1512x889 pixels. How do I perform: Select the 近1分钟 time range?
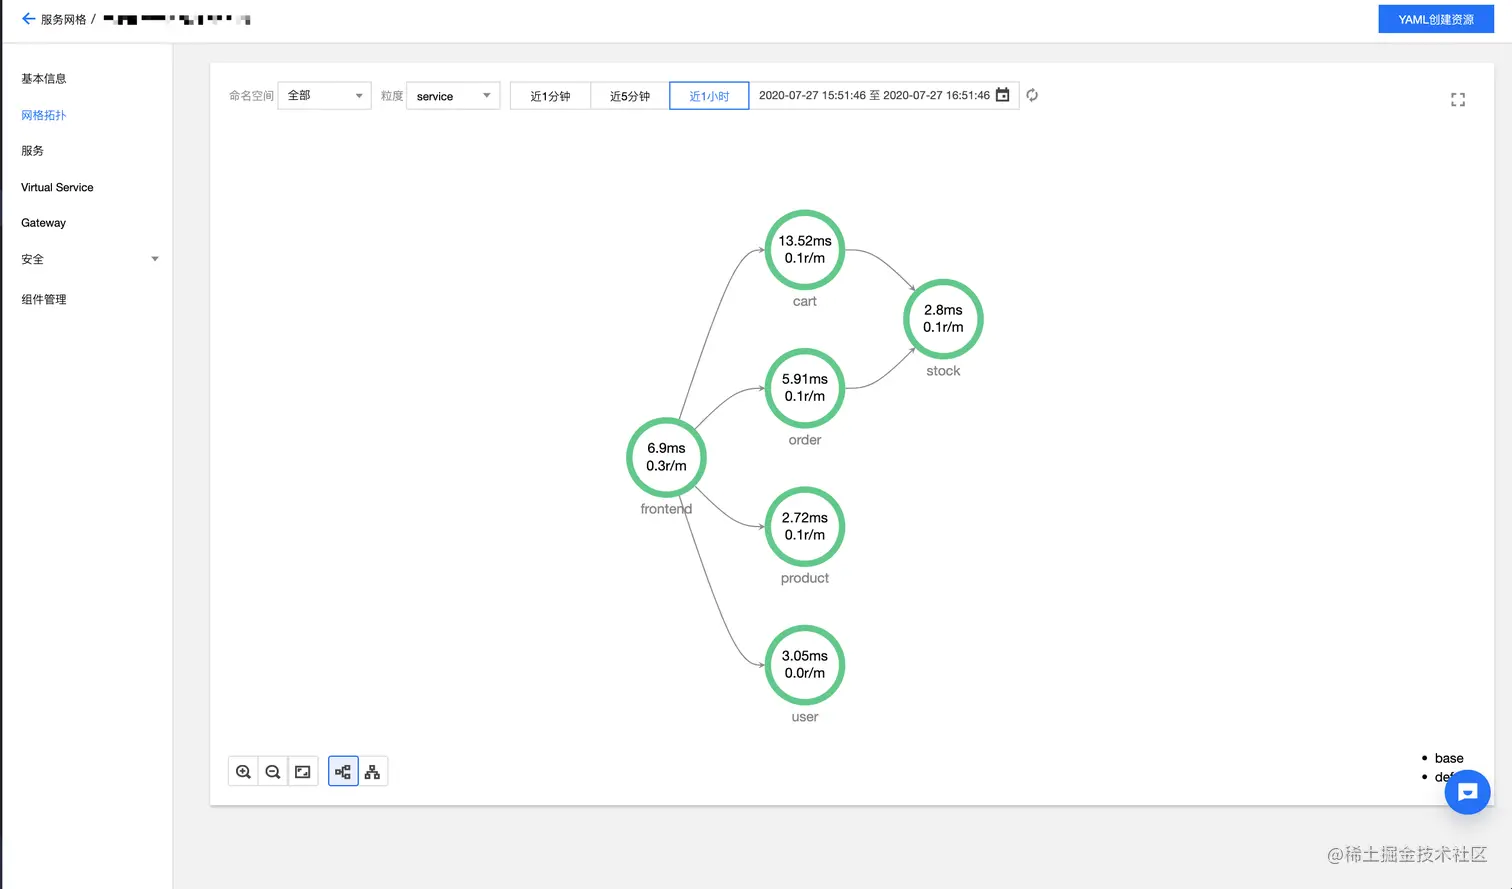point(550,96)
